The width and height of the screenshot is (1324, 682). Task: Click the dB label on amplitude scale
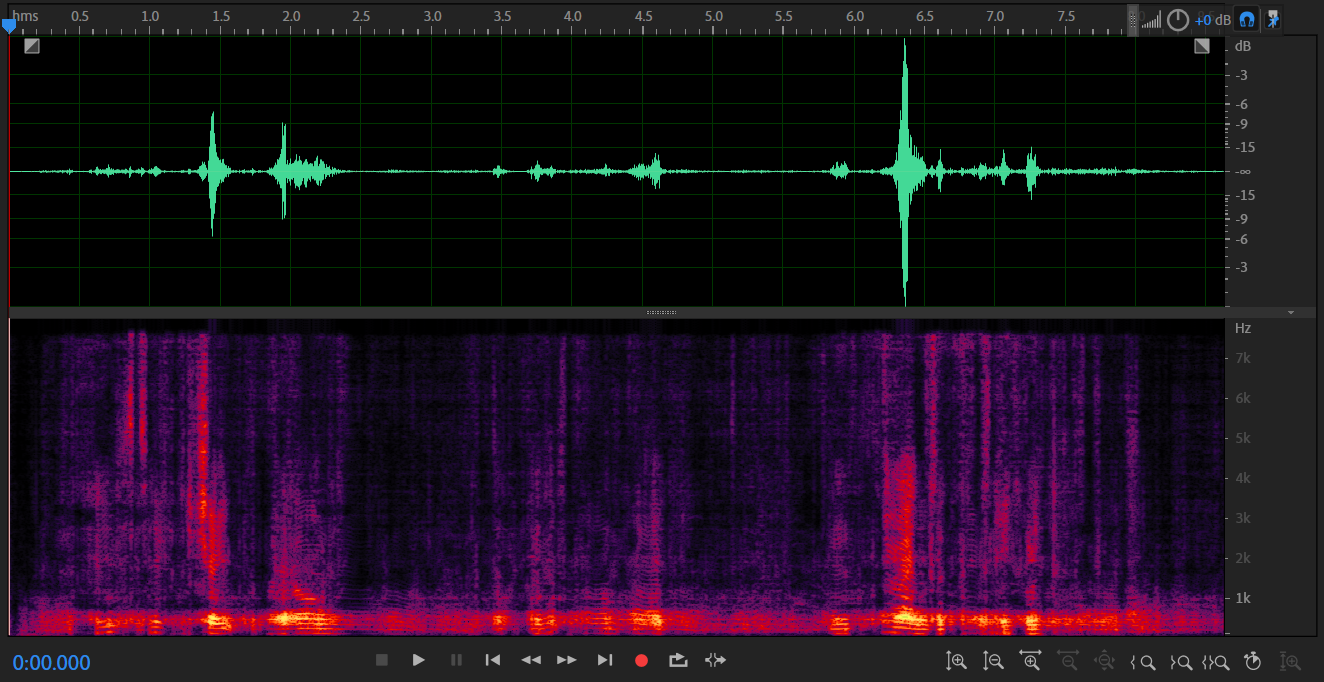click(x=1243, y=47)
